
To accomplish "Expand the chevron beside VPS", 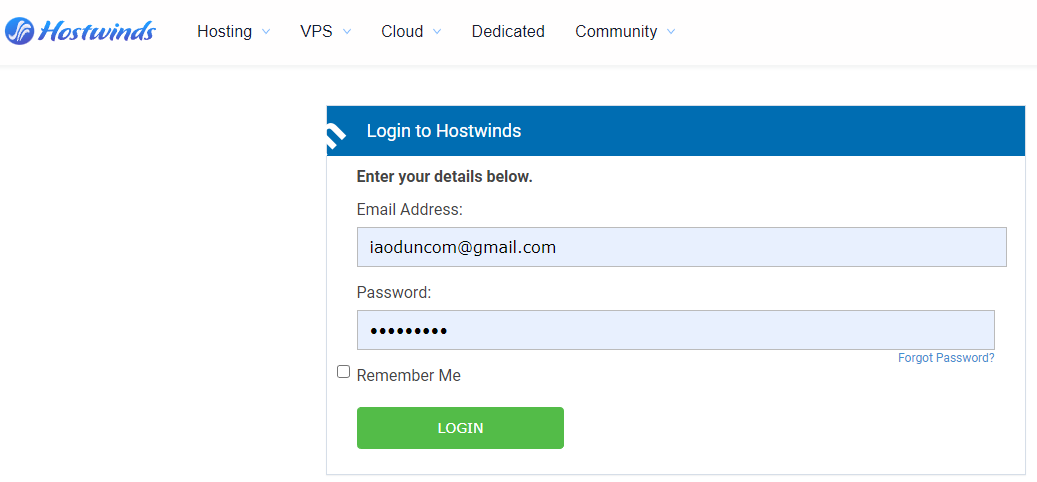I will [347, 32].
